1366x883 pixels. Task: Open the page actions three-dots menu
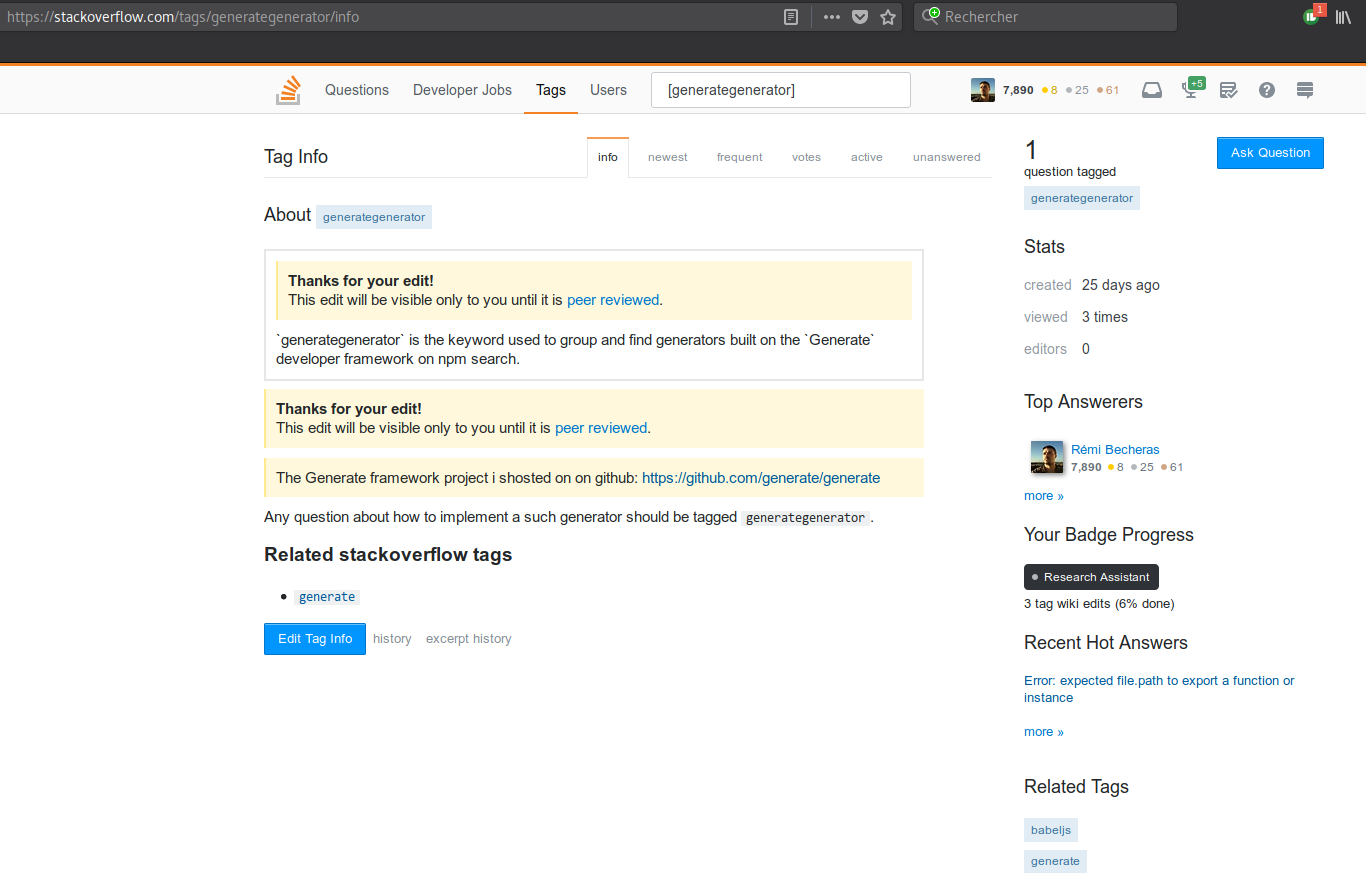coord(831,17)
